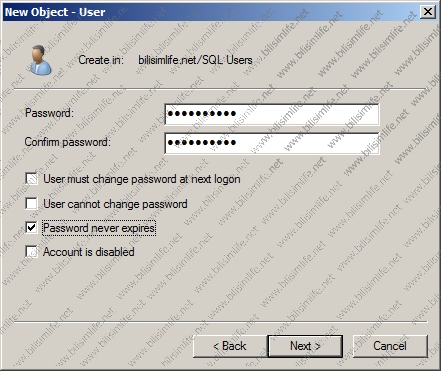This screenshot has width=441, height=371.
Task: Click the 'Confirm password:' field label
Action: pos(68,142)
